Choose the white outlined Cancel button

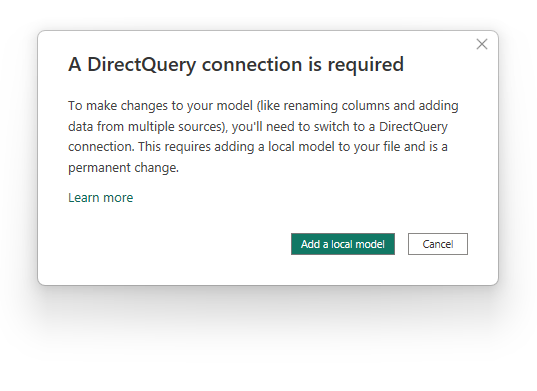point(438,244)
